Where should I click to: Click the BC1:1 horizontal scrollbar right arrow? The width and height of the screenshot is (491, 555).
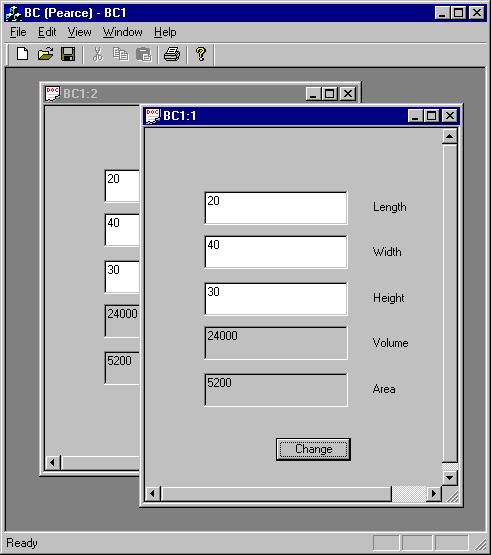[434, 493]
